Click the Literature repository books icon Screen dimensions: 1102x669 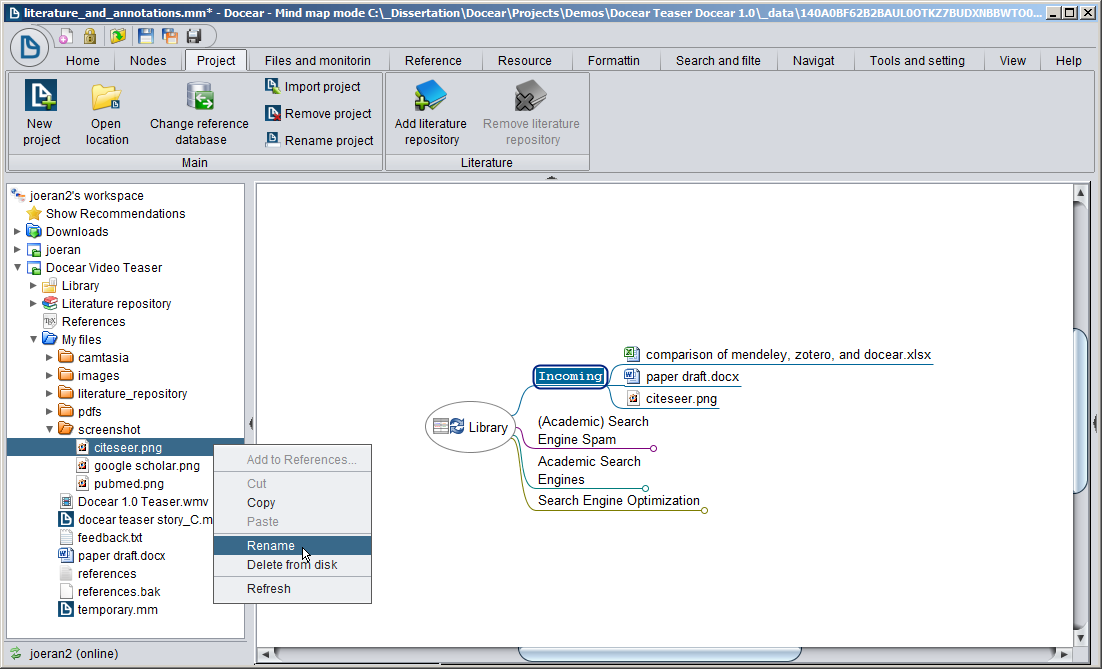[x=50, y=304]
